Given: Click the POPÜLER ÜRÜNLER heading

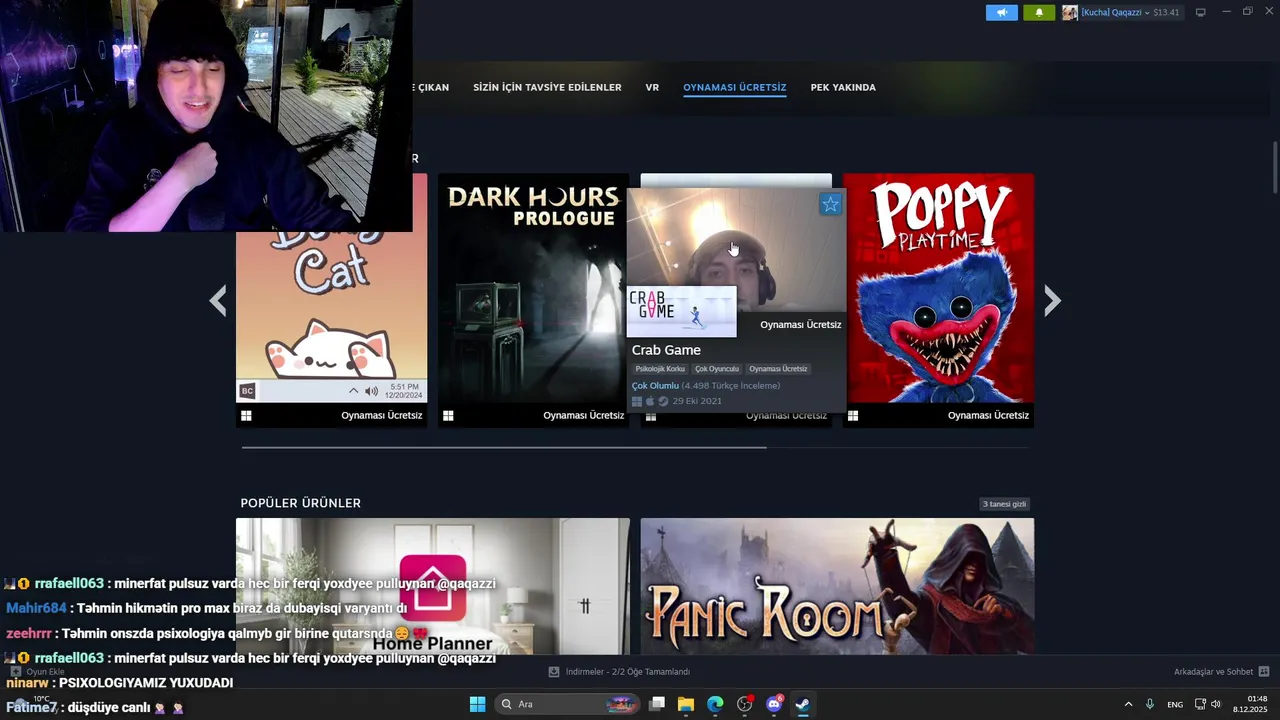Looking at the screenshot, I should click(x=300, y=503).
